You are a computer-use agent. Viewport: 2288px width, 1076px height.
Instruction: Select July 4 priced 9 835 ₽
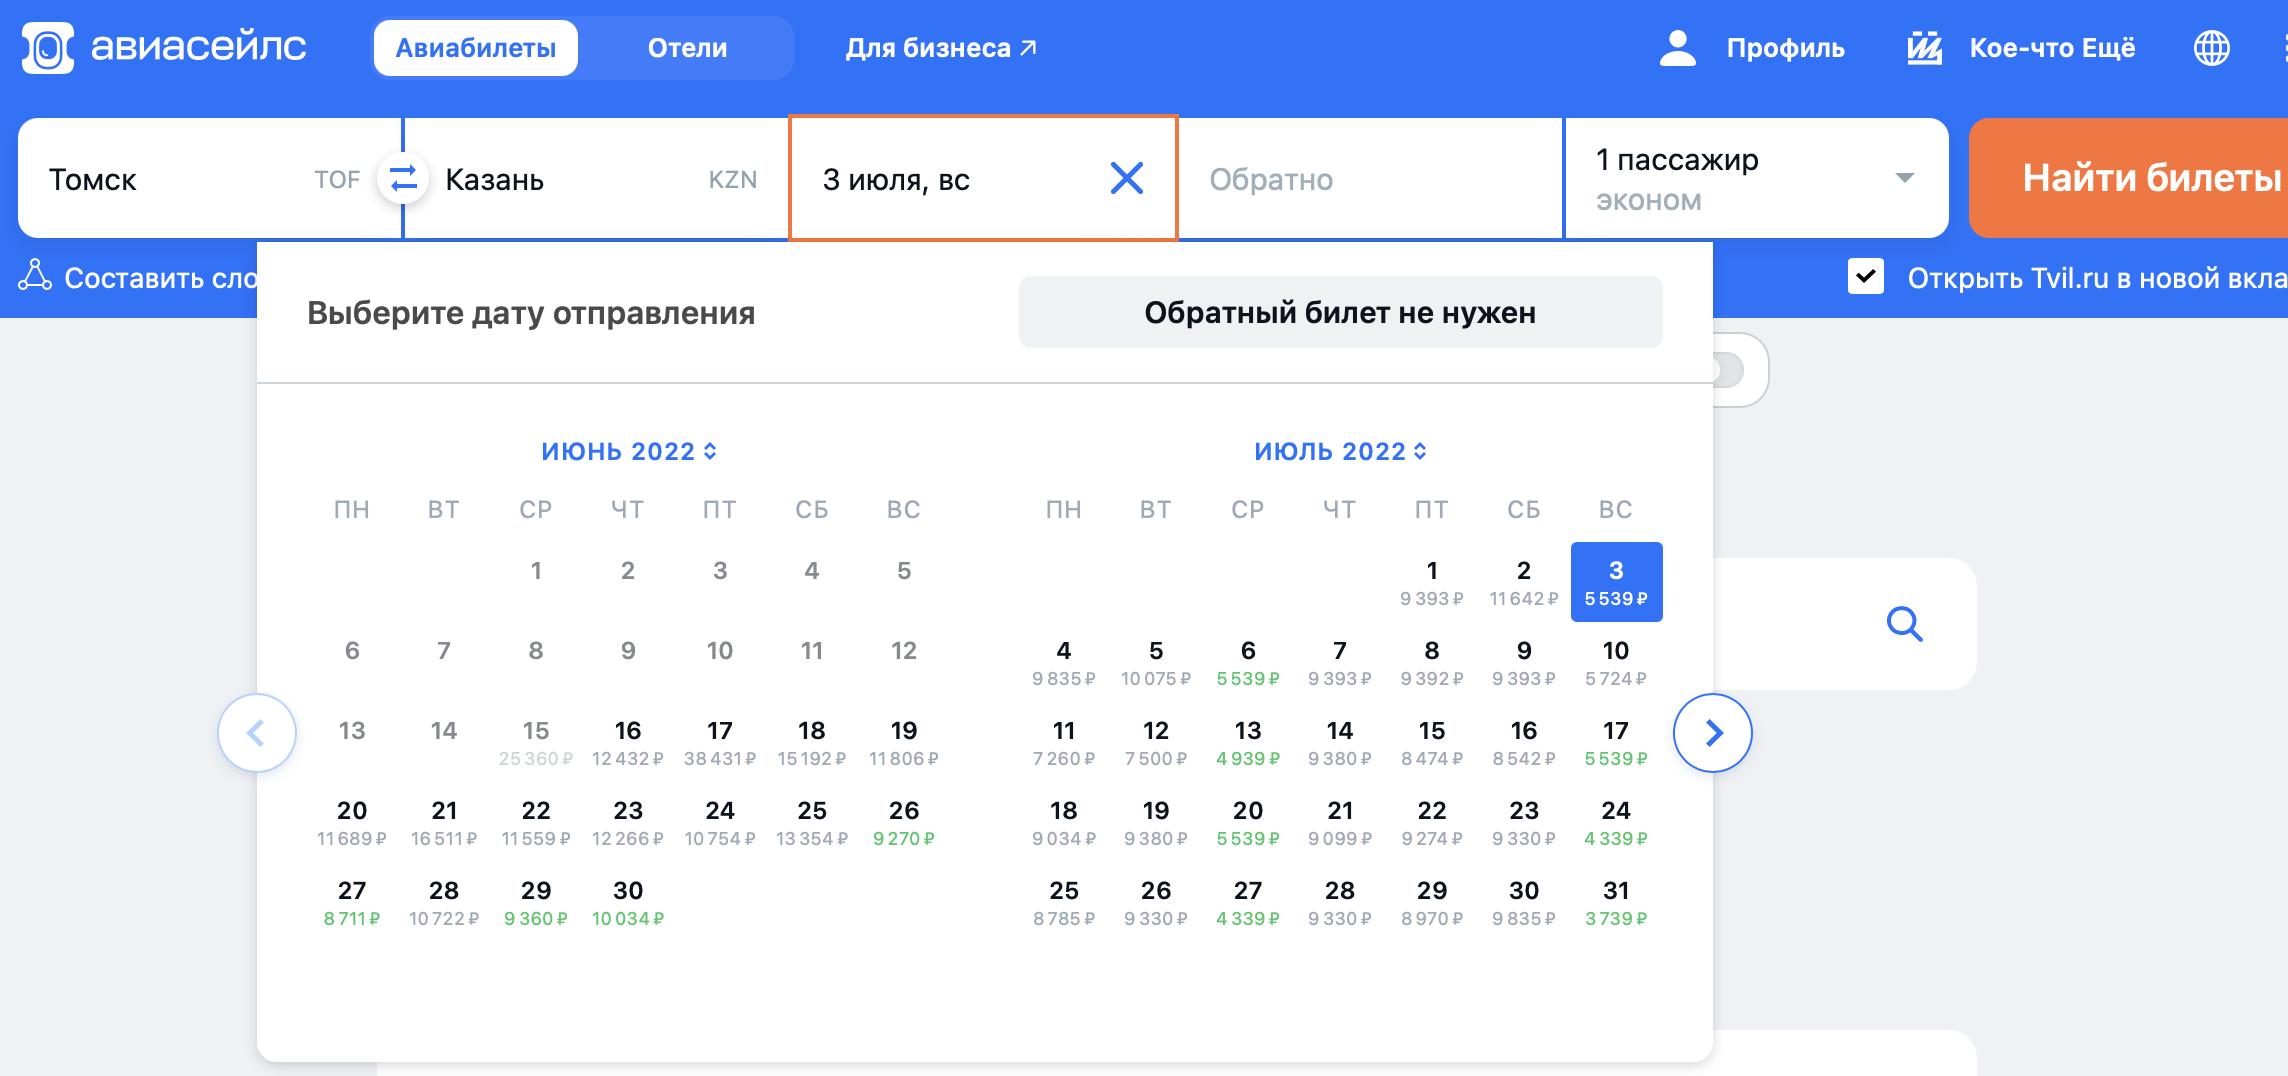[1064, 662]
